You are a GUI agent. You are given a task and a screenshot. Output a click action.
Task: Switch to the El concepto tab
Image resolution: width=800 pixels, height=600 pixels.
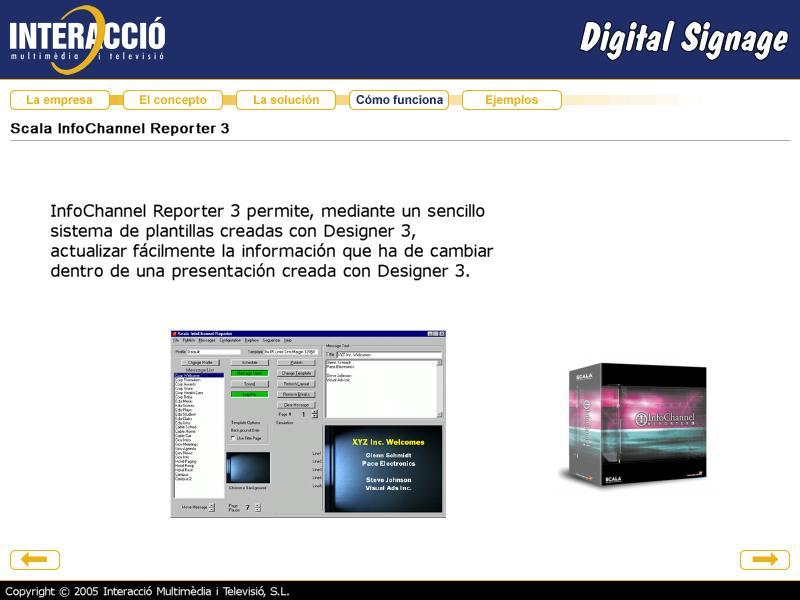tap(172, 100)
